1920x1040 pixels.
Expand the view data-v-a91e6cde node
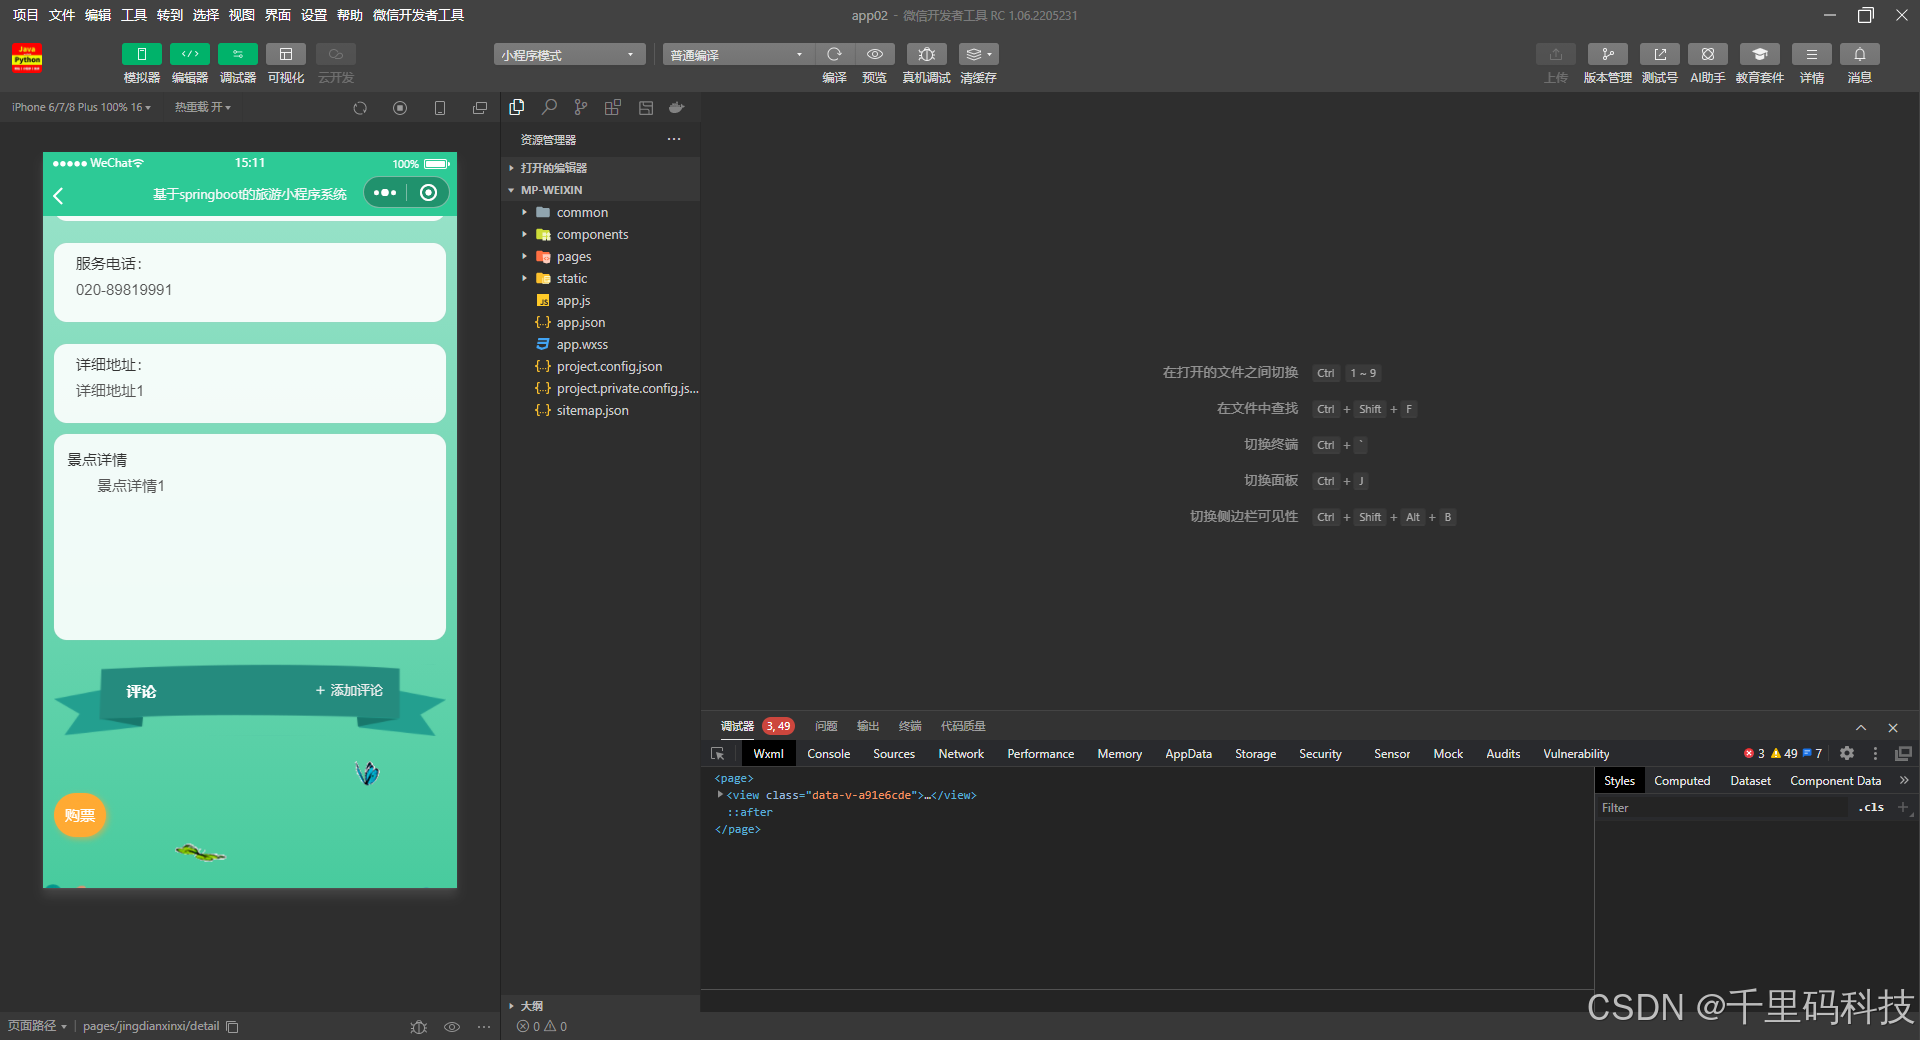[x=720, y=795]
